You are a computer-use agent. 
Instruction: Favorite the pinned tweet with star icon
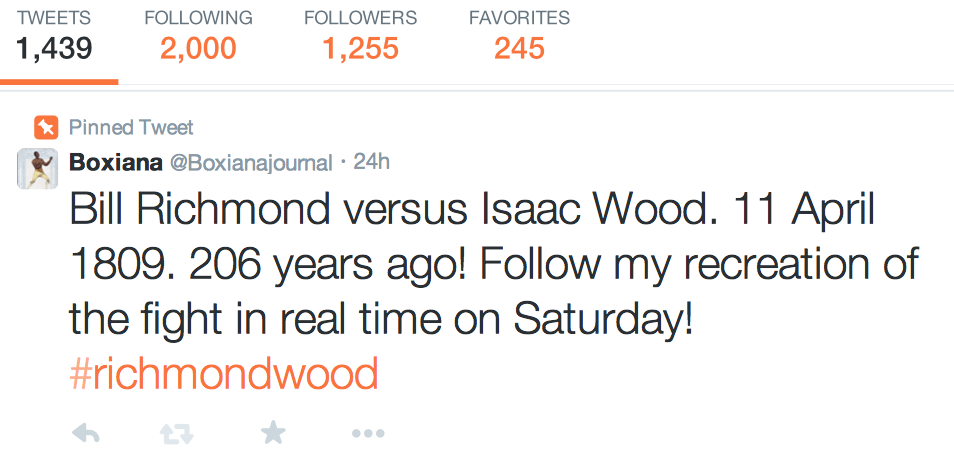[x=272, y=432]
